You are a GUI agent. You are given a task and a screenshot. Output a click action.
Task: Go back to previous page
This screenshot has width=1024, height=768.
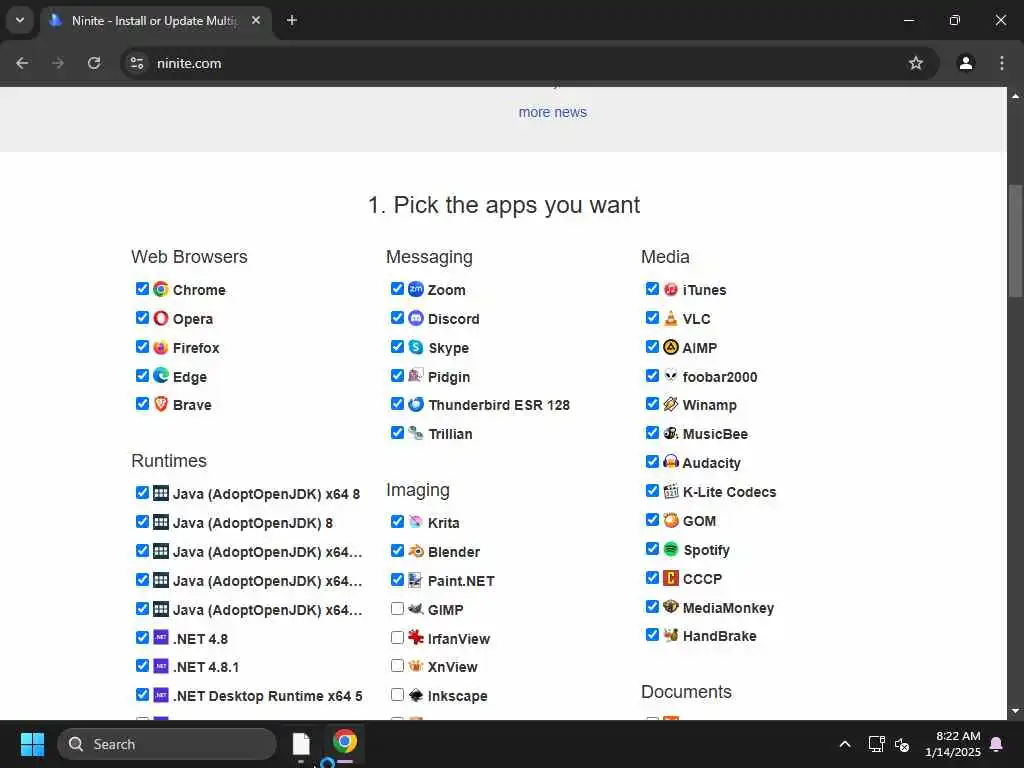click(22, 63)
